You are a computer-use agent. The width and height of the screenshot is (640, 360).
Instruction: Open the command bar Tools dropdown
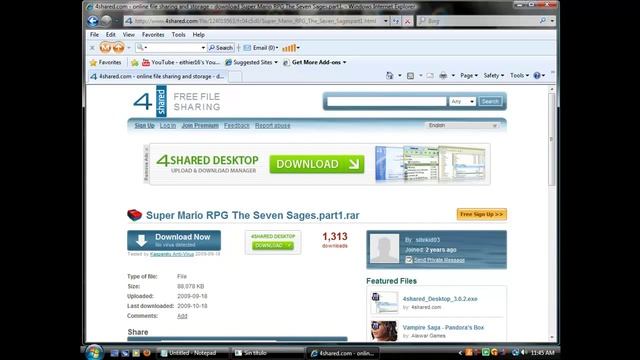click(x=519, y=76)
